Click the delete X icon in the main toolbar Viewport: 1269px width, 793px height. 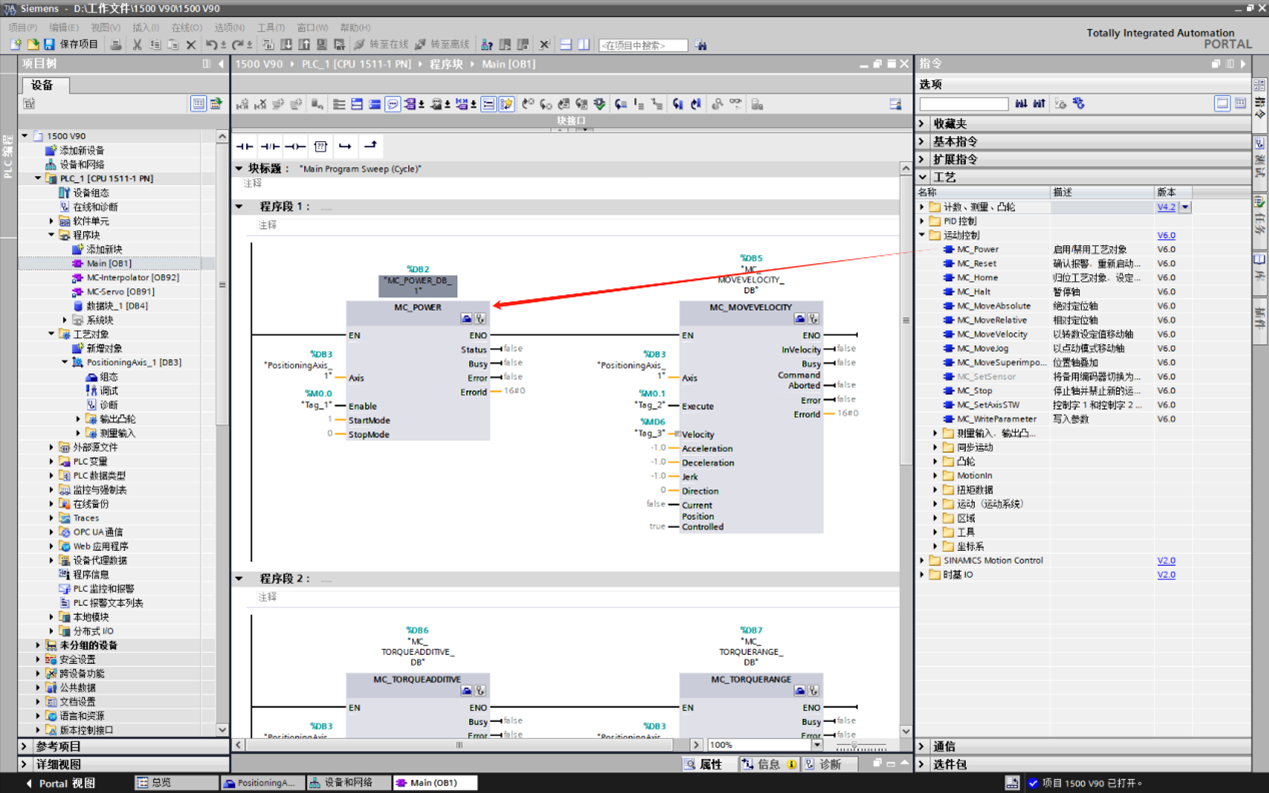191,45
